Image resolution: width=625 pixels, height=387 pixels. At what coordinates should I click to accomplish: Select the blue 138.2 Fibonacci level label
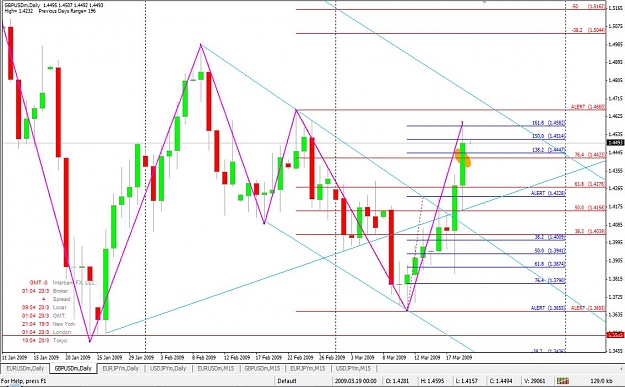coord(548,150)
